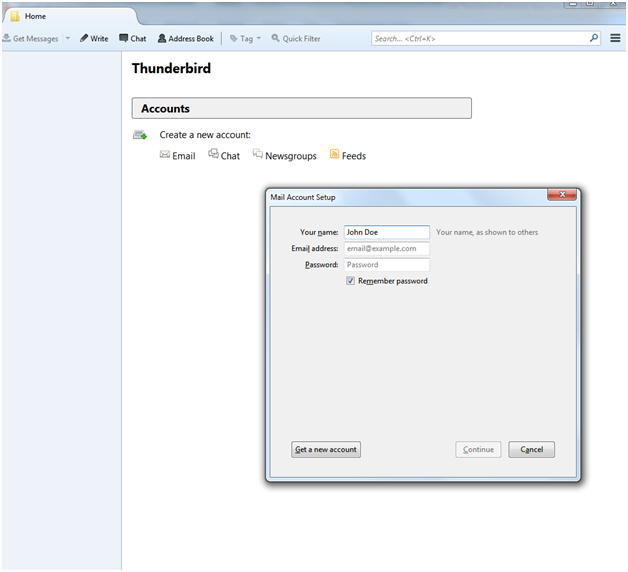Click the Get a new account button

coord(326,449)
